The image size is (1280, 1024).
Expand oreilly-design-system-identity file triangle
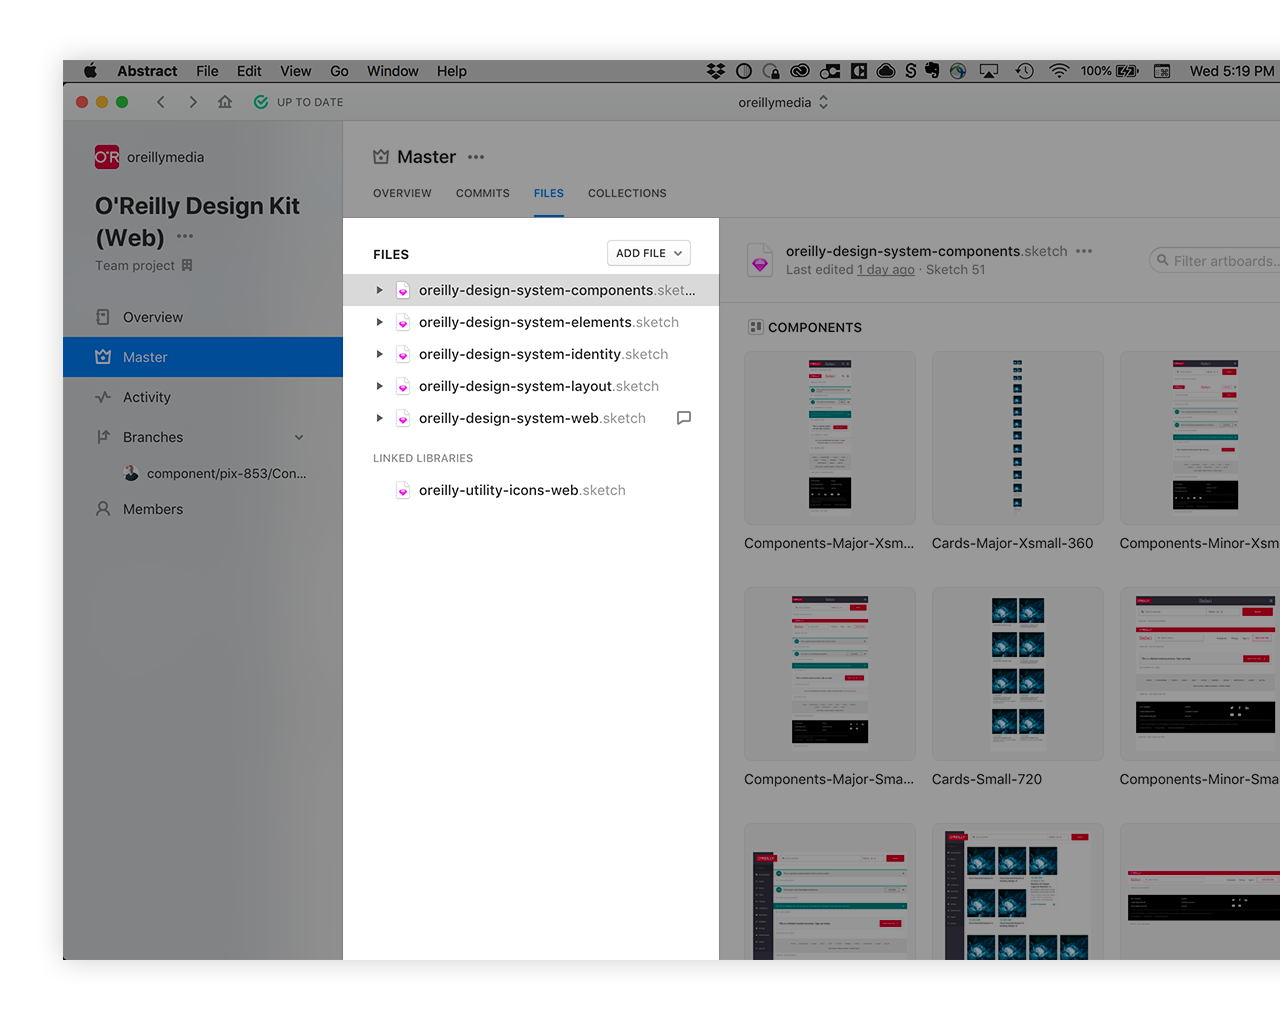[x=380, y=354]
